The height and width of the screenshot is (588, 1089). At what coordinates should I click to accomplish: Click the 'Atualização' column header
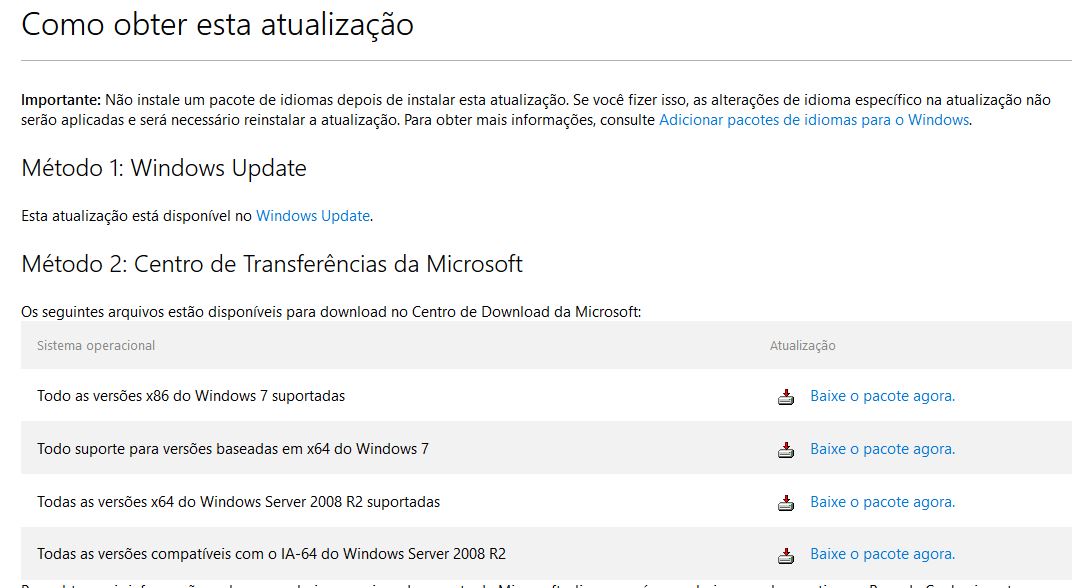tap(802, 346)
